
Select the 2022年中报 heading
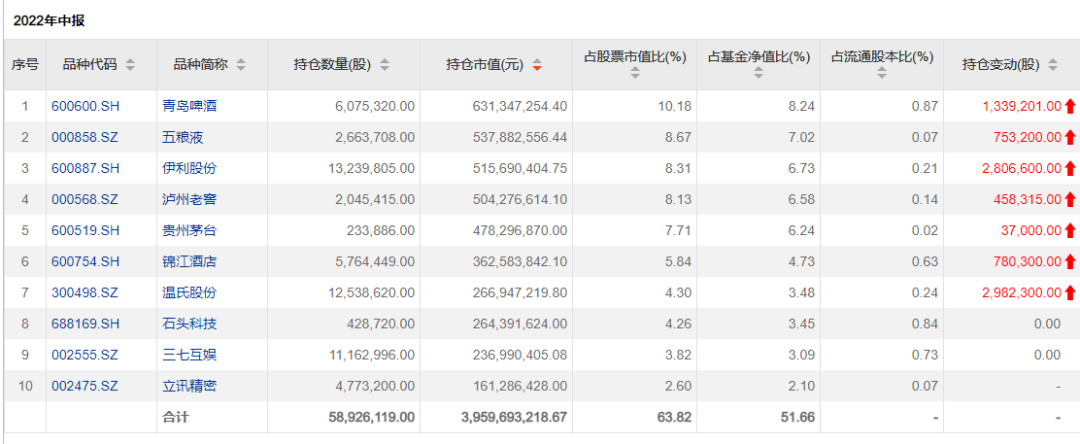click(x=48, y=21)
